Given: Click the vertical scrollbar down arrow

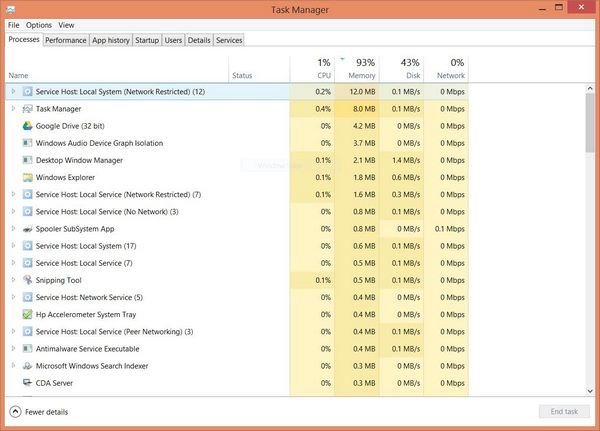Looking at the screenshot, I should (593, 392).
